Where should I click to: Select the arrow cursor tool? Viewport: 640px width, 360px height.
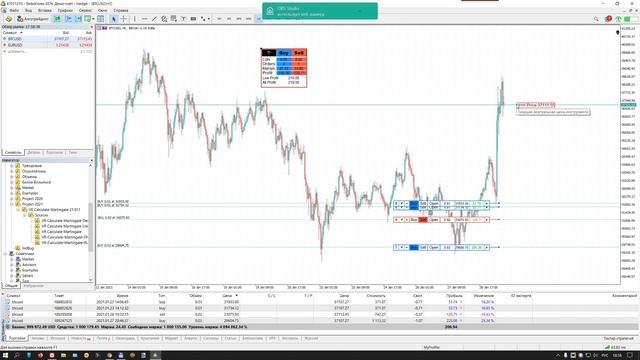(x=114, y=19)
